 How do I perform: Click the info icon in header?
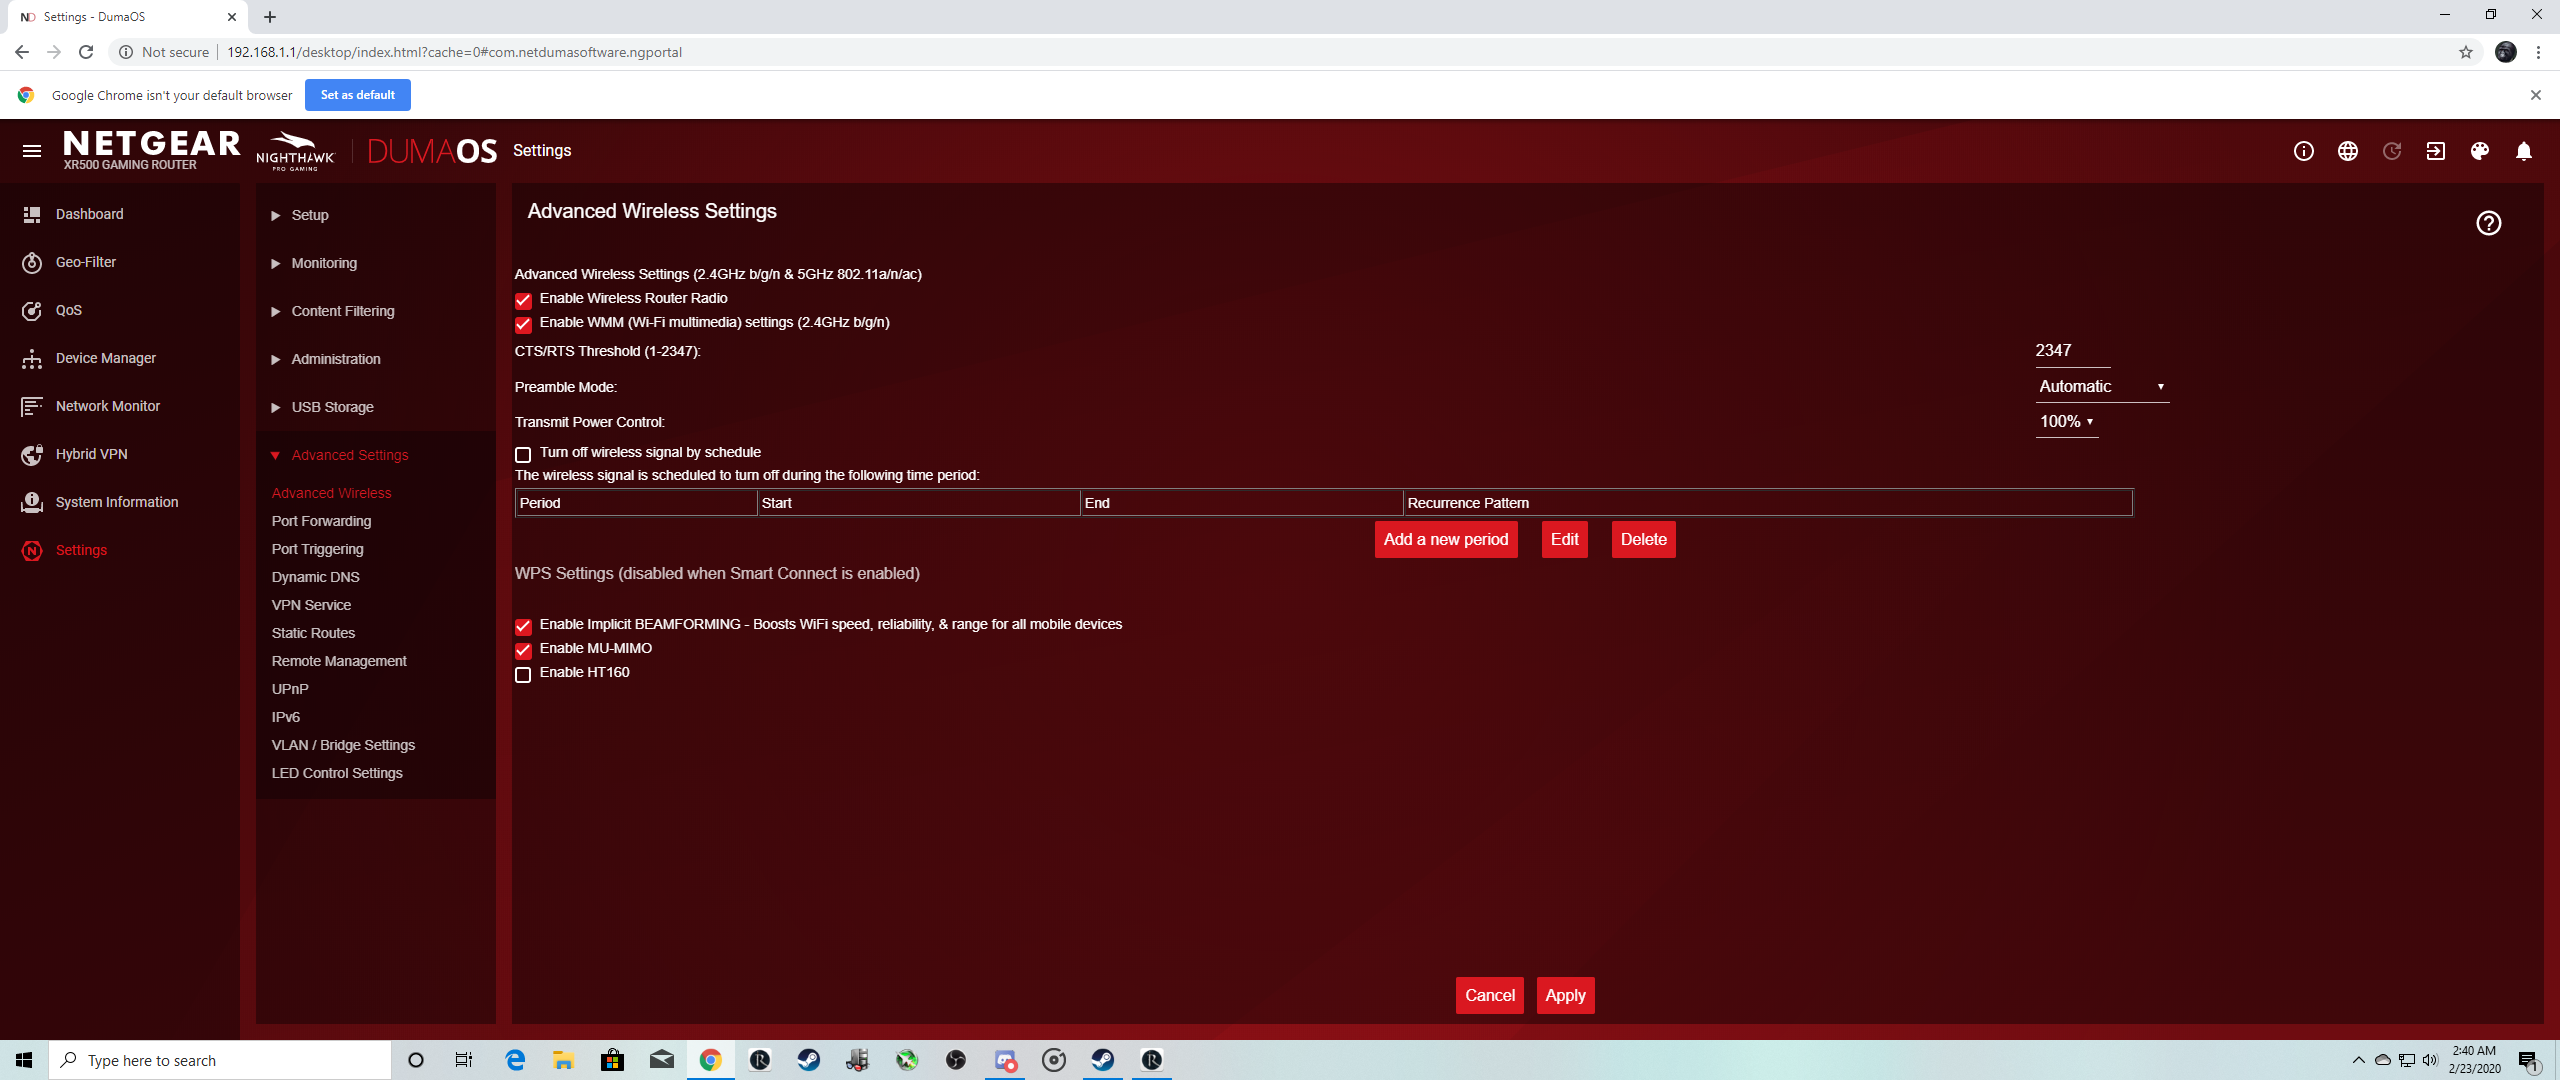click(x=2303, y=151)
